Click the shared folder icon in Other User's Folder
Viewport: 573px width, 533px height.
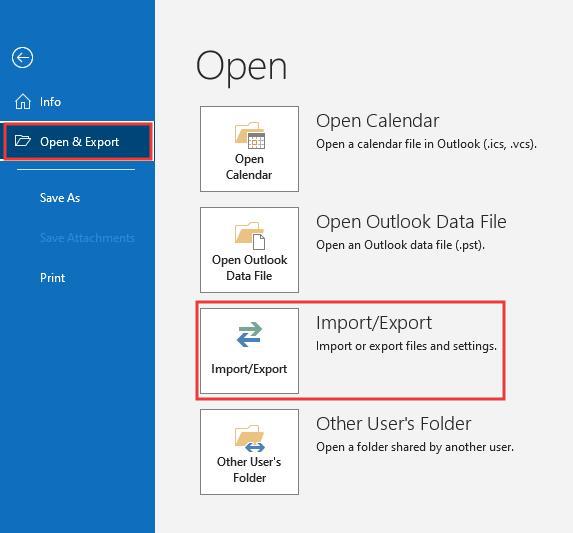coord(250,438)
